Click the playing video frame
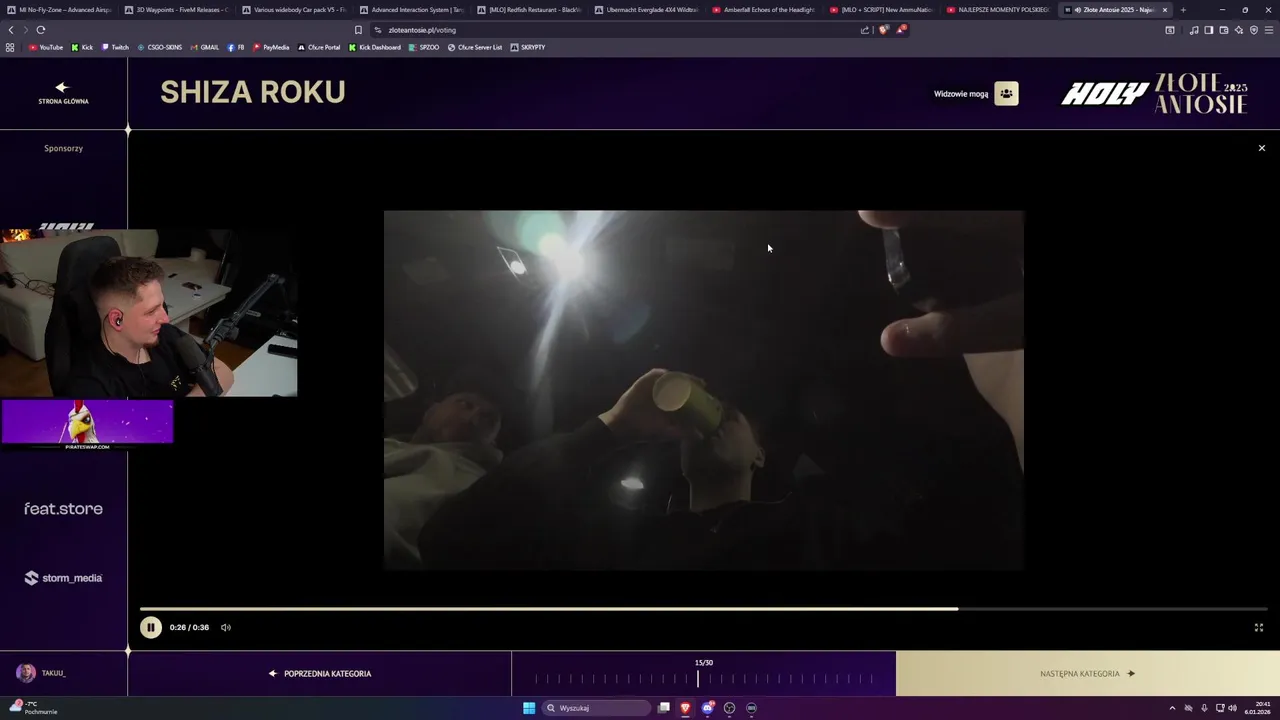This screenshot has width=1280, height=720. tap(704, 390)
